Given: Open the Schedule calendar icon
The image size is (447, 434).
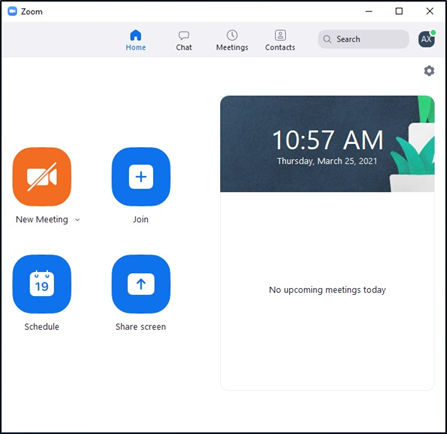Looking at the screenshot, I should coord(42,284).
